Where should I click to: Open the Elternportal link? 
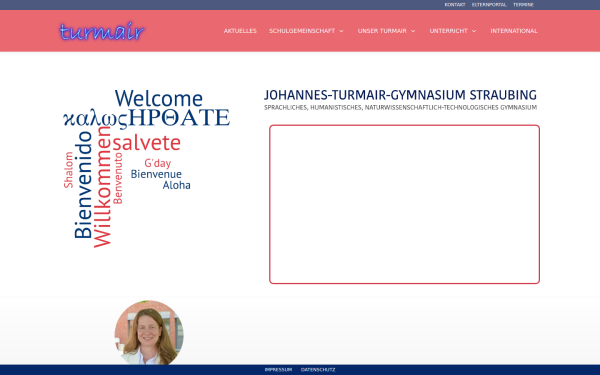click(489, 5)
